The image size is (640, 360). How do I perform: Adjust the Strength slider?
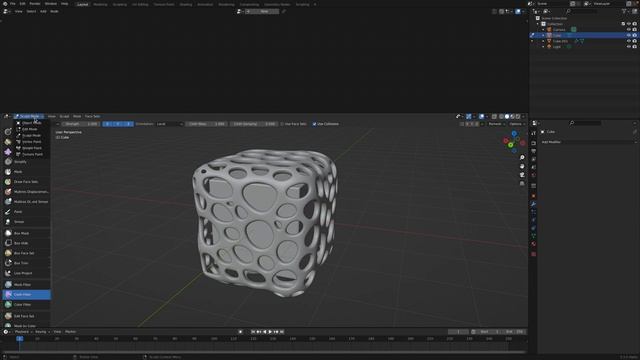tap(81, 124)
